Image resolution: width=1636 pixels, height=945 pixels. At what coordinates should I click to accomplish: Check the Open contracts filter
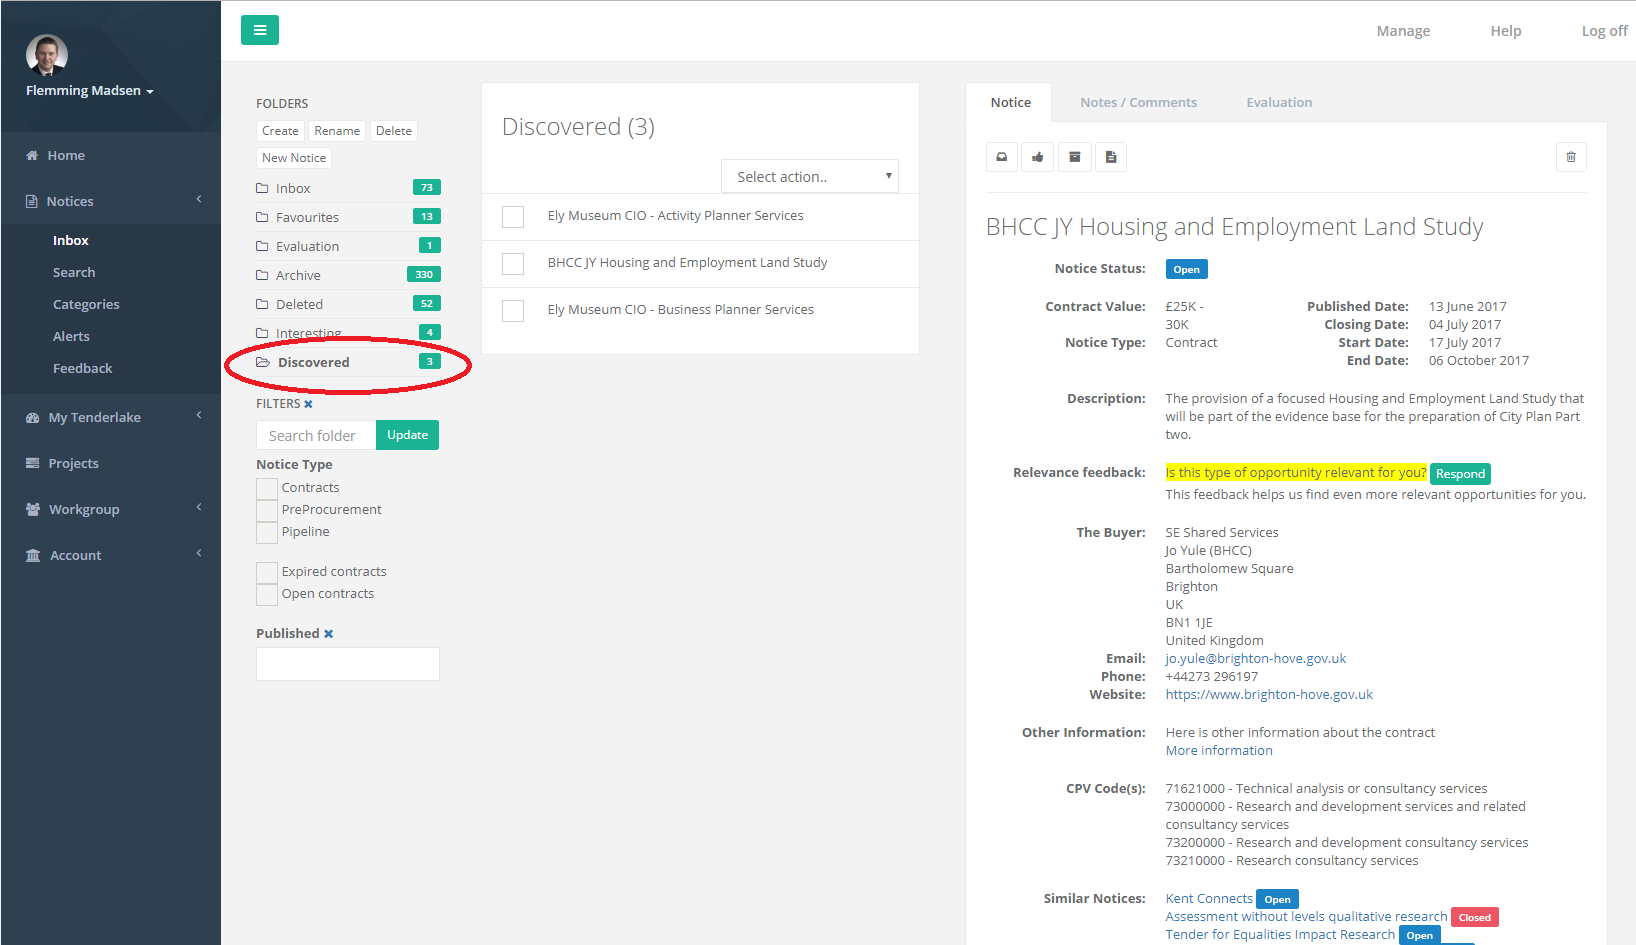coord(267,594)
